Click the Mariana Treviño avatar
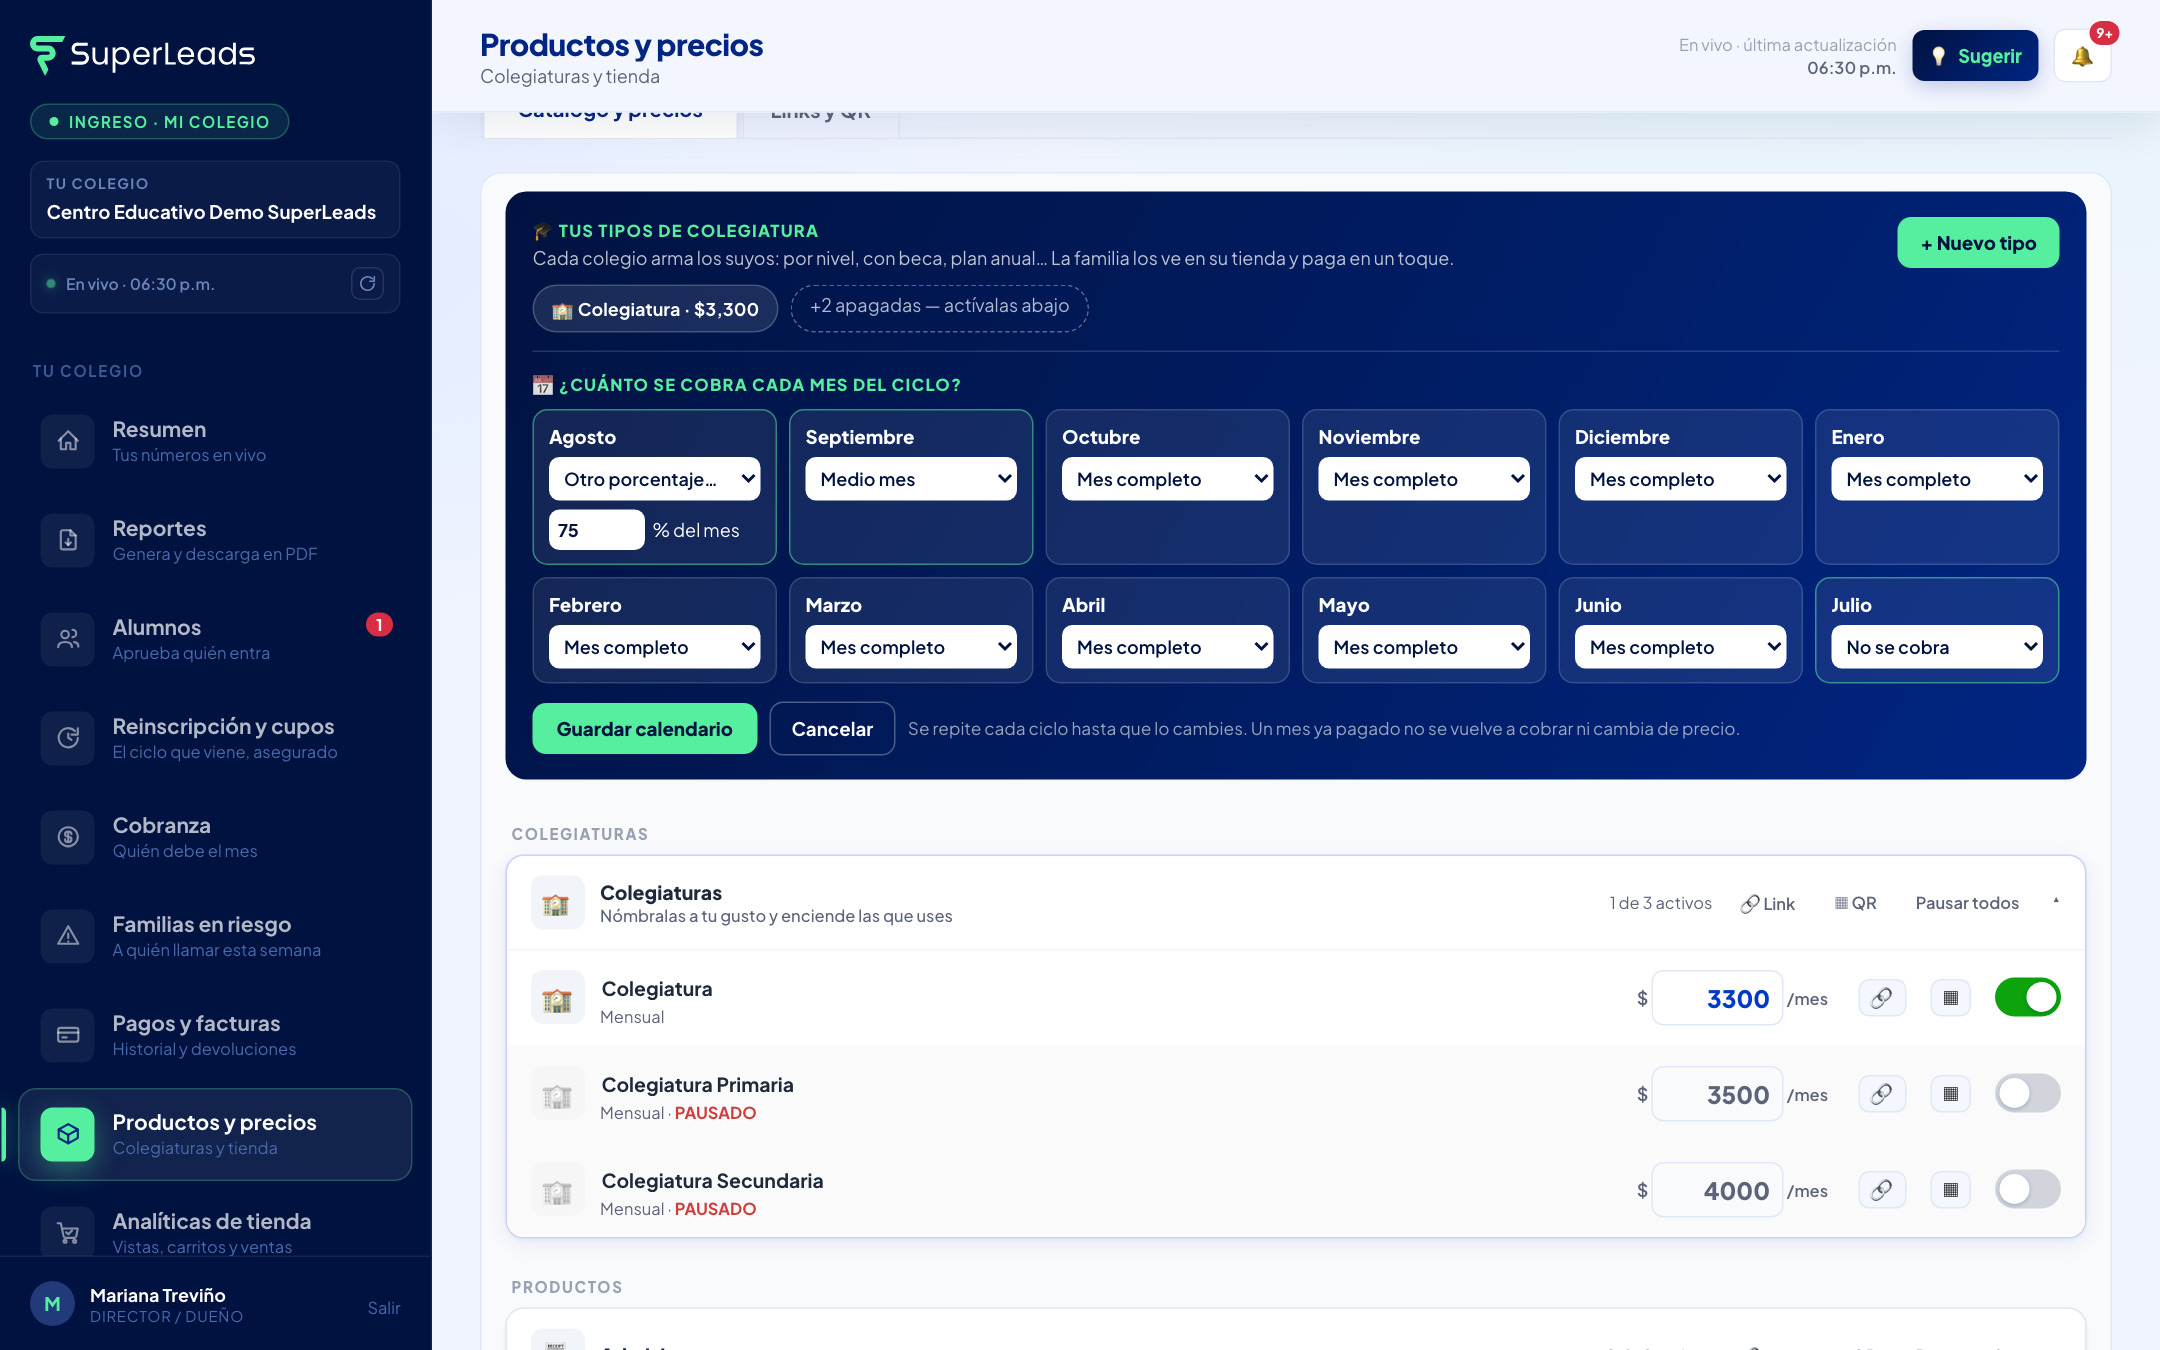The width and height of the screenshot is (2160, 1350). [x=53, y=1304]
